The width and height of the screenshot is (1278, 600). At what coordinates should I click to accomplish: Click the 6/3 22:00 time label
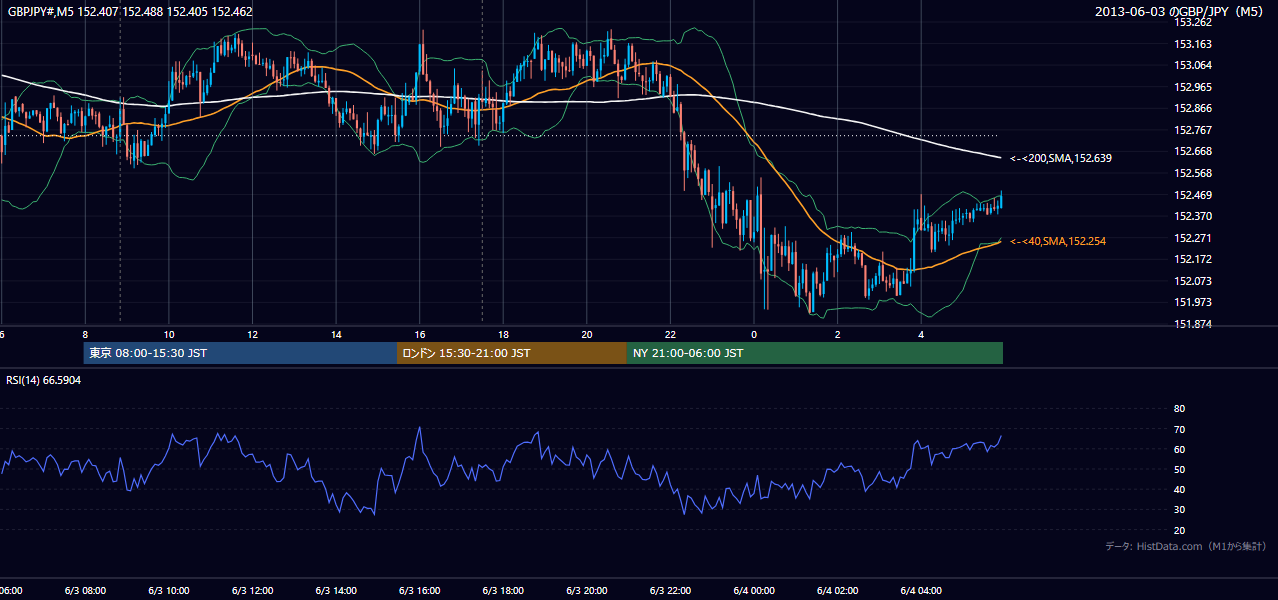670,591
